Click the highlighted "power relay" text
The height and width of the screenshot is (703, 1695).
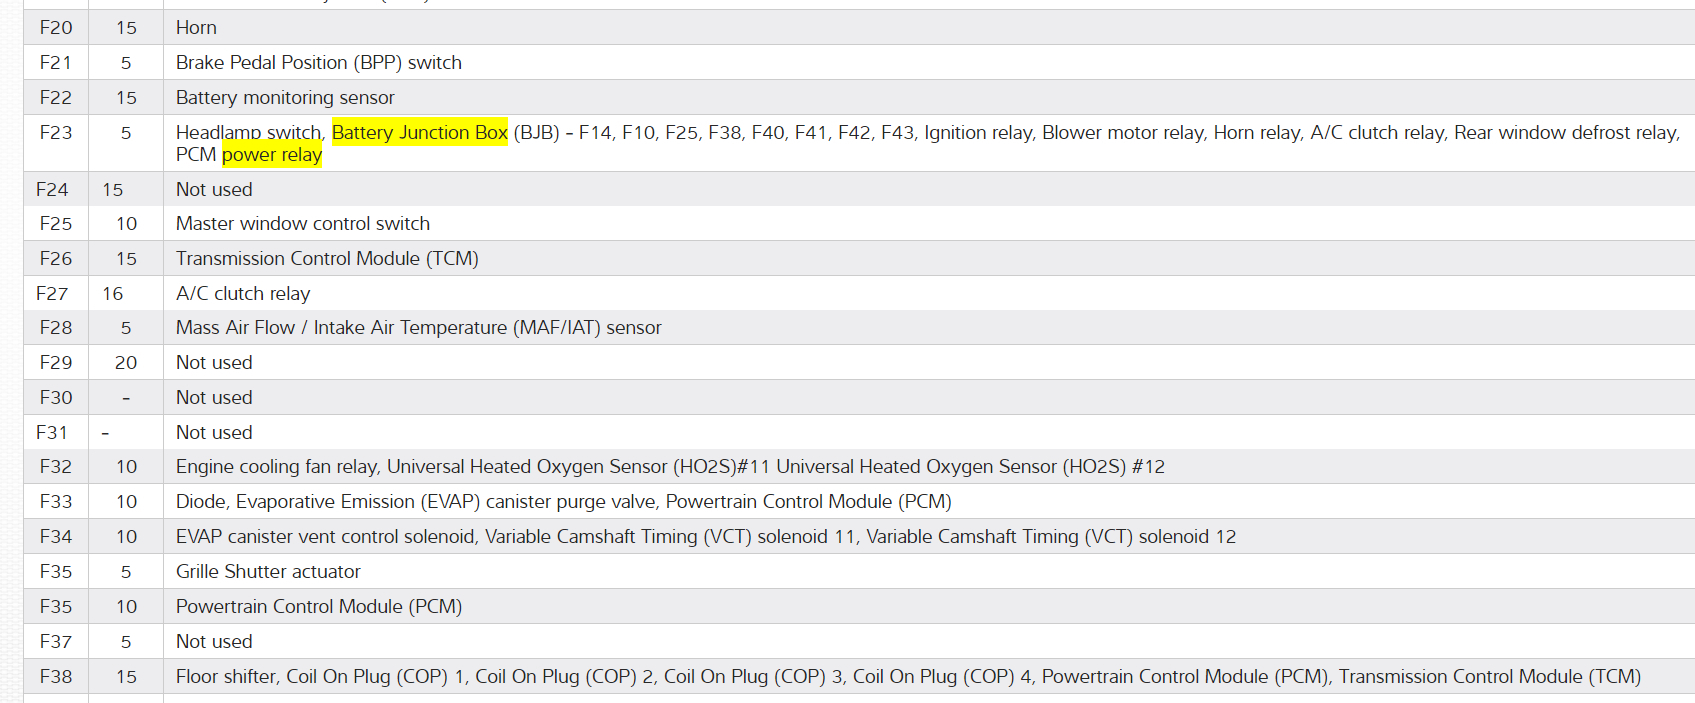272,155
